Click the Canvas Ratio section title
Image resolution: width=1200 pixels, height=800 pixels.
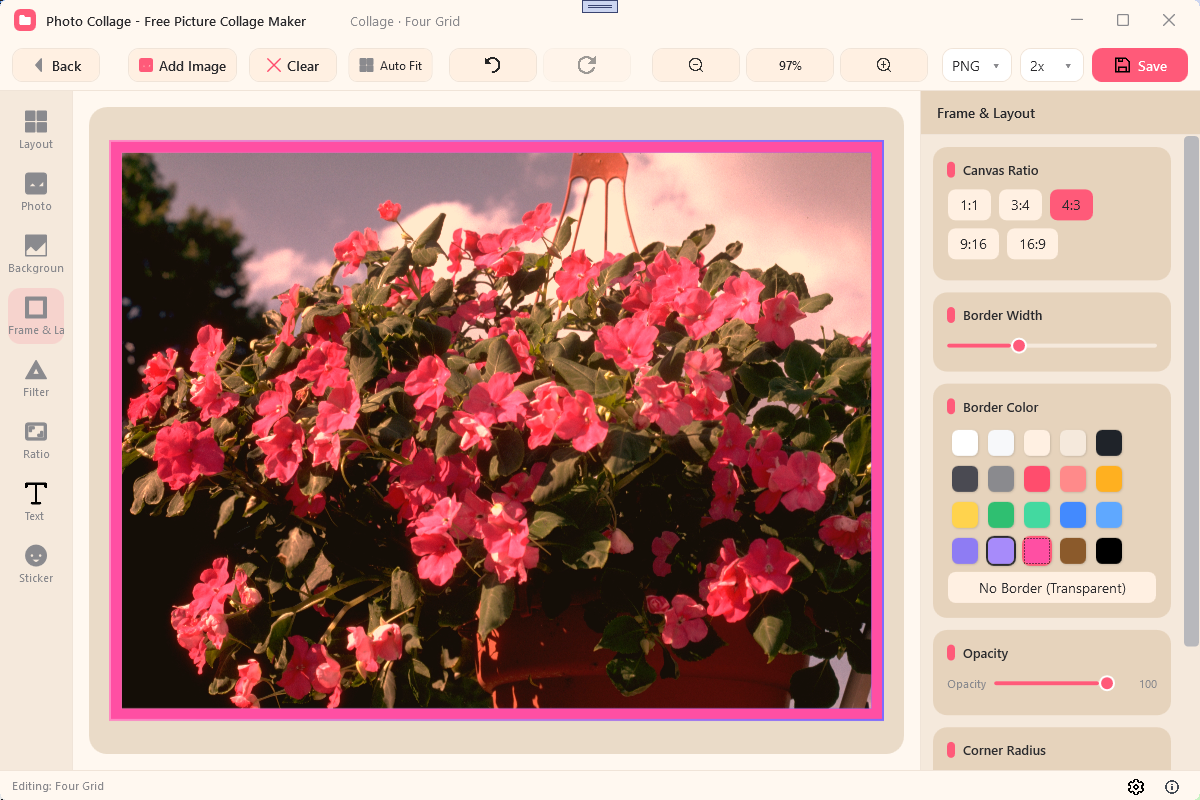(1000, 170)
